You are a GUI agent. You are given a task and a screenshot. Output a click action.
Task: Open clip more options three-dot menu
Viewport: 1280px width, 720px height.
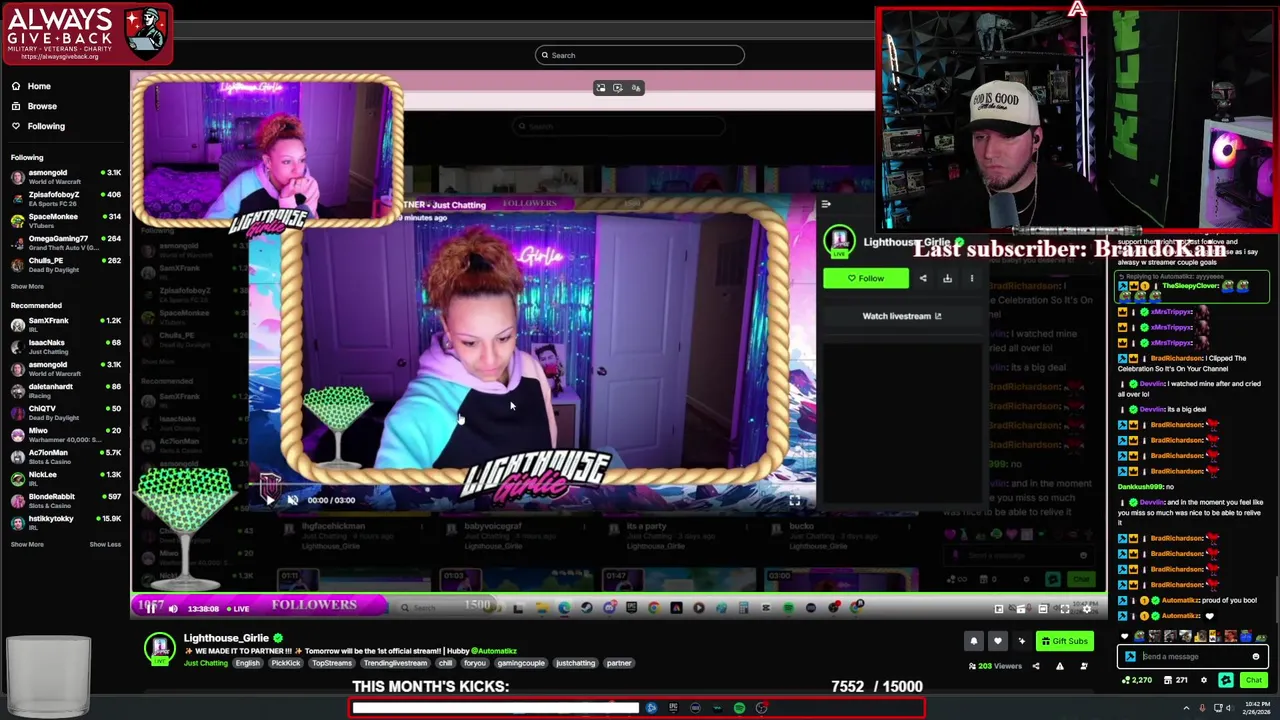(971, 279)
